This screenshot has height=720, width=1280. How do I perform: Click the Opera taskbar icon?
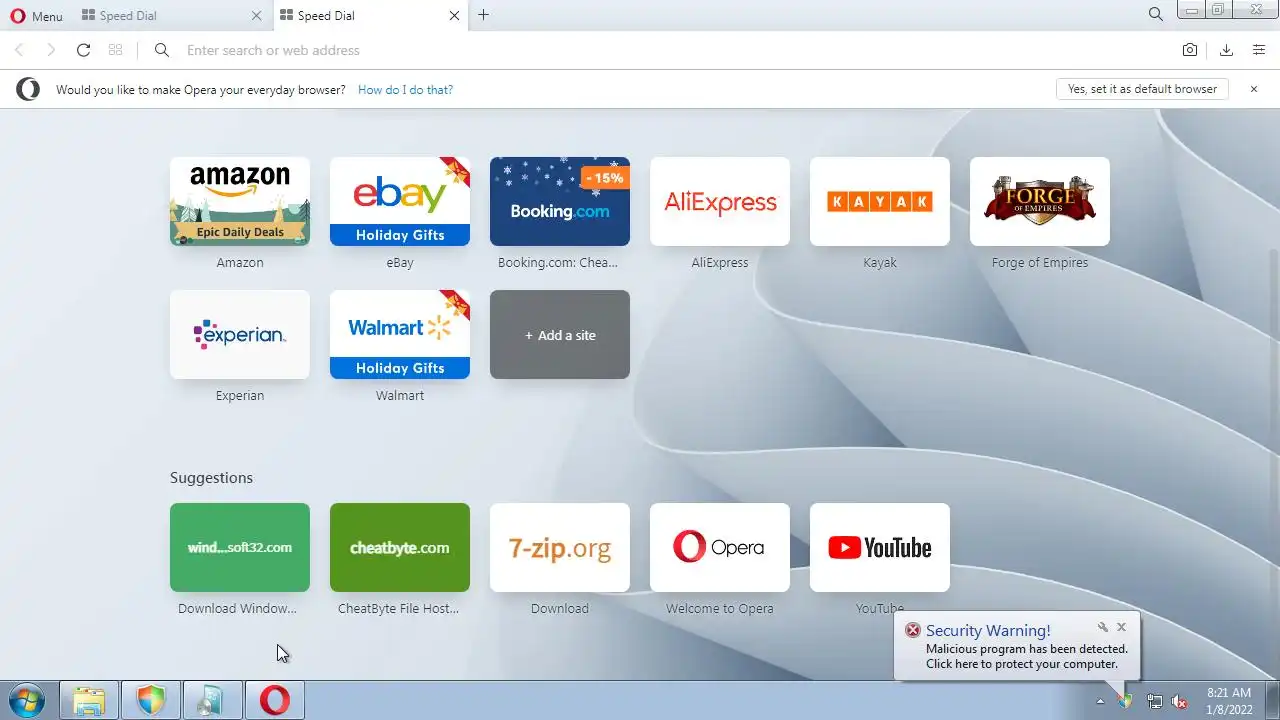pos(275,700)
